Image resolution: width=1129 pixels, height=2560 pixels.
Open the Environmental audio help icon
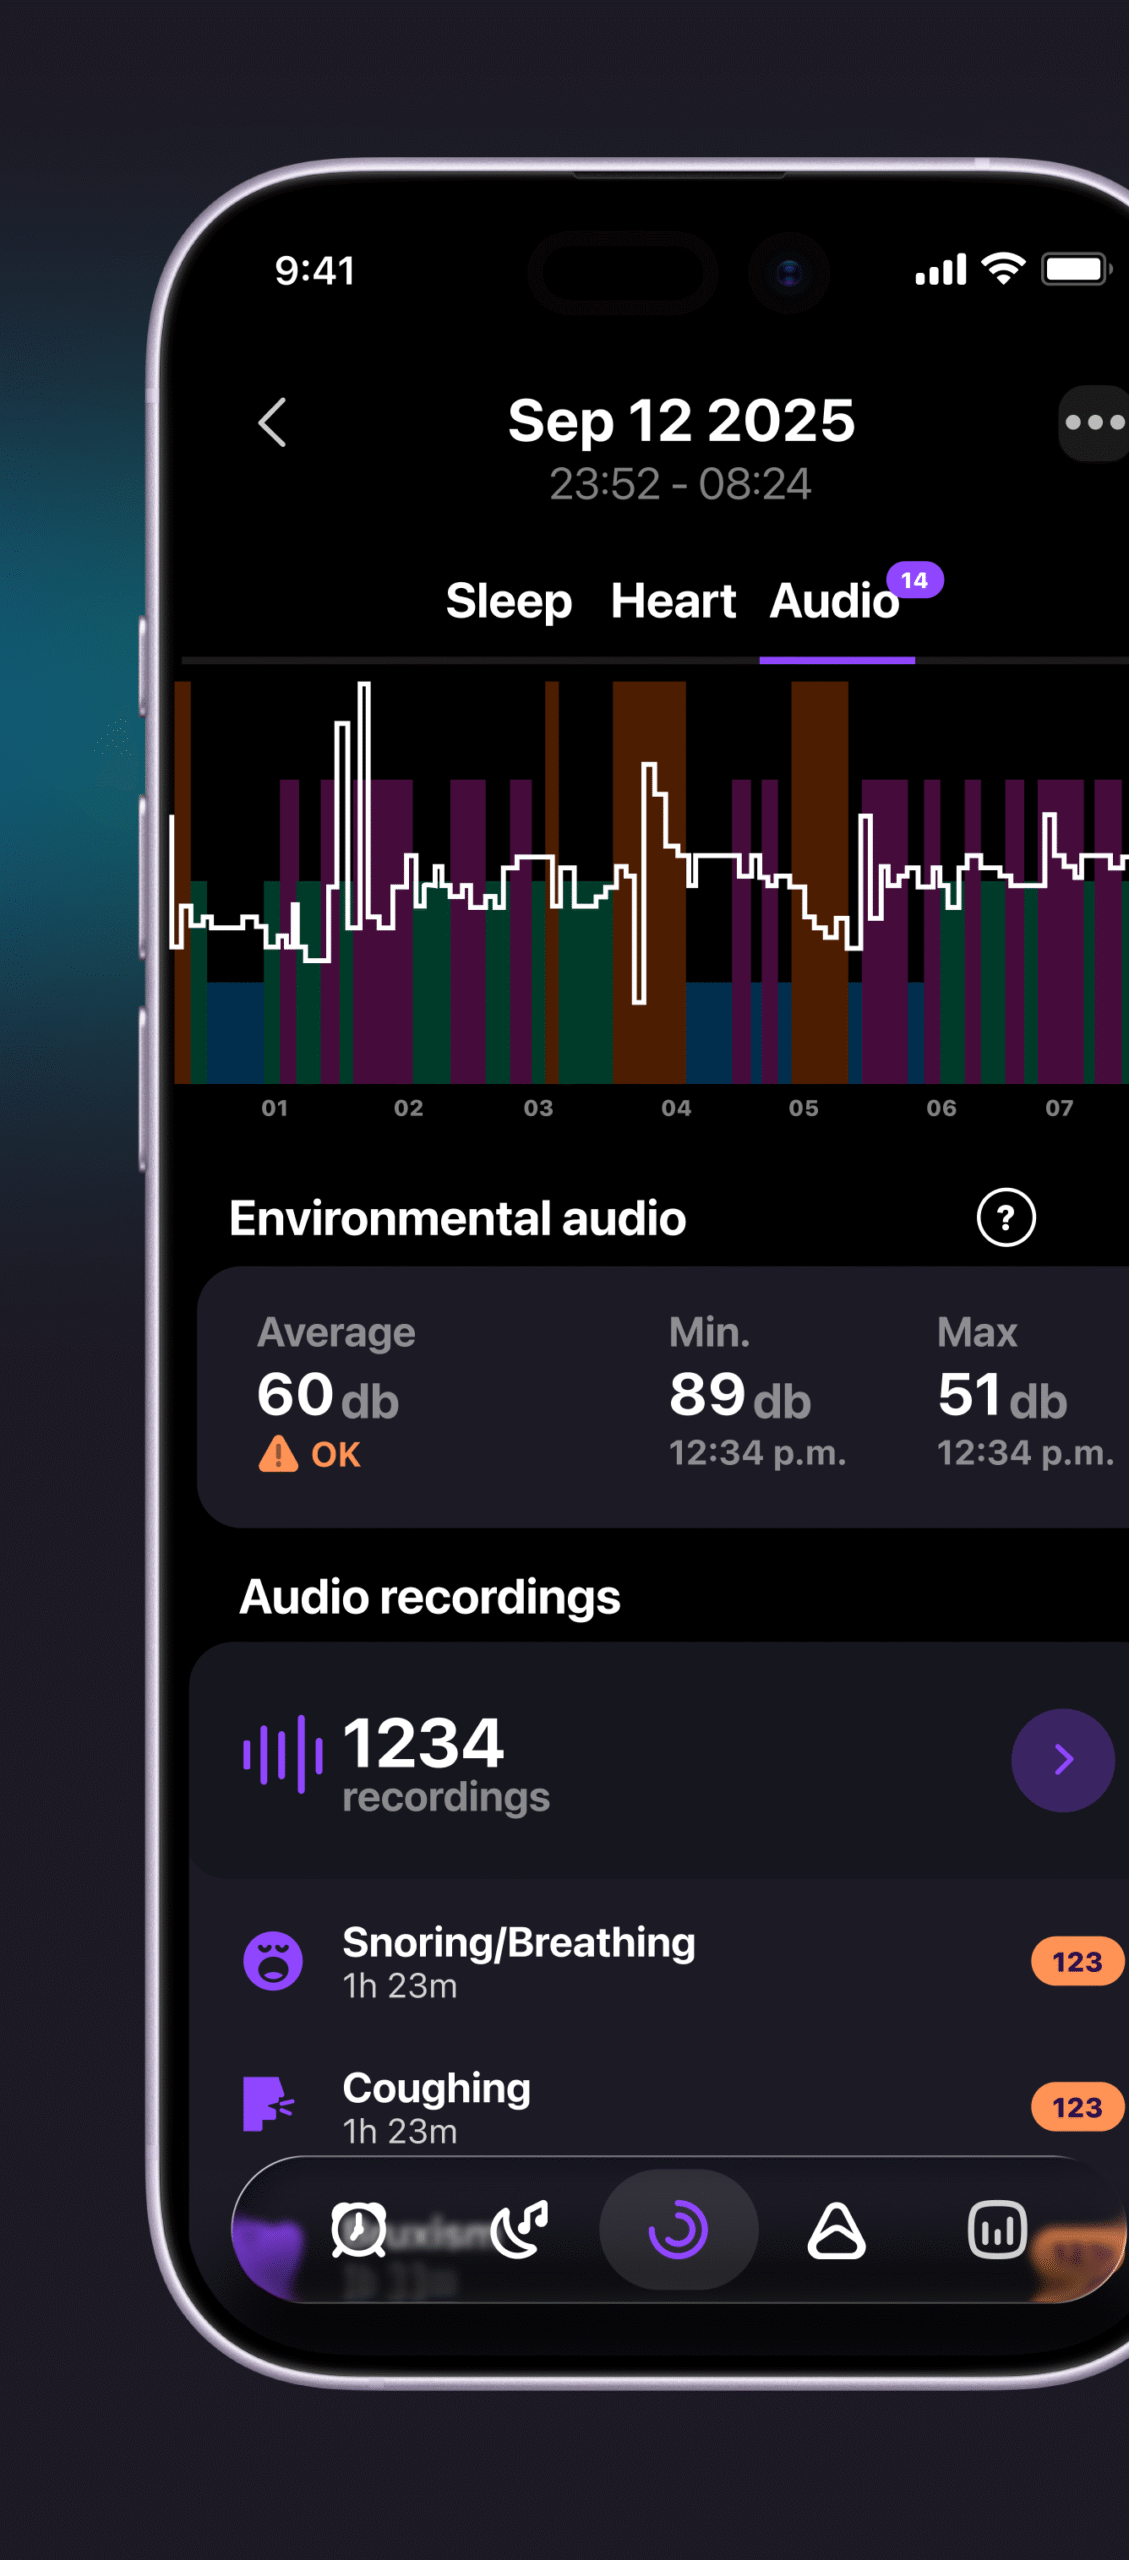tap(1005, 1217)
